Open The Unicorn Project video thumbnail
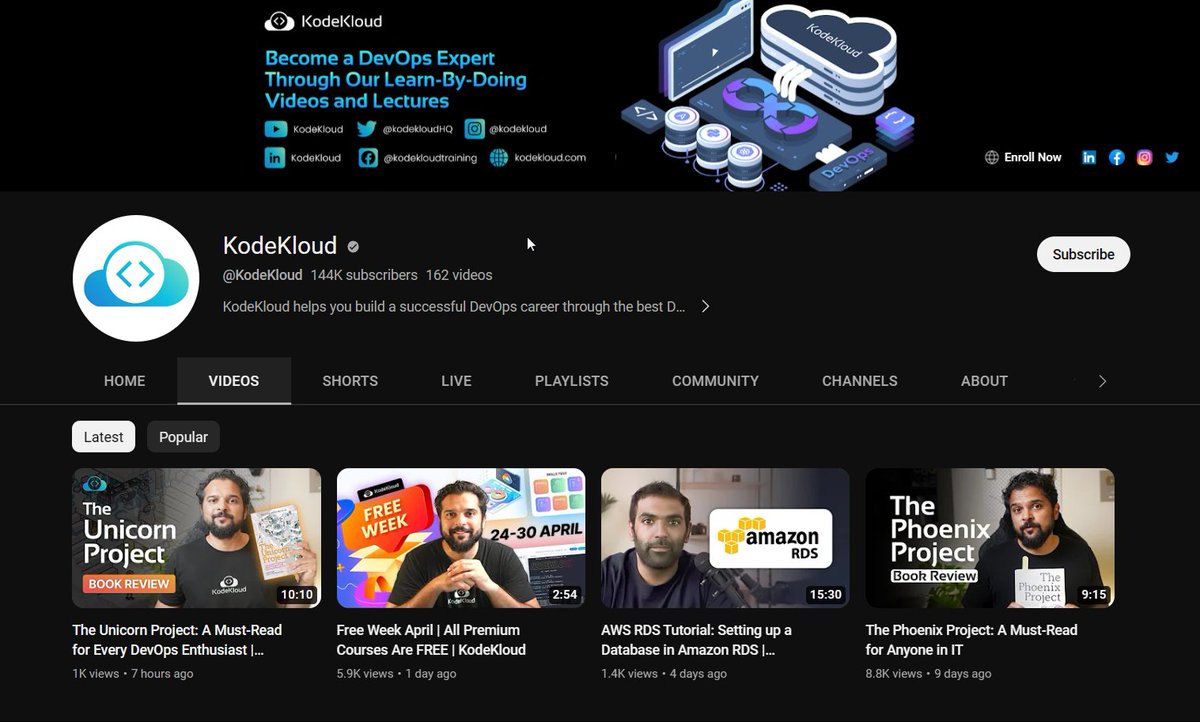 pyautogui.click(x=197, y=538)
